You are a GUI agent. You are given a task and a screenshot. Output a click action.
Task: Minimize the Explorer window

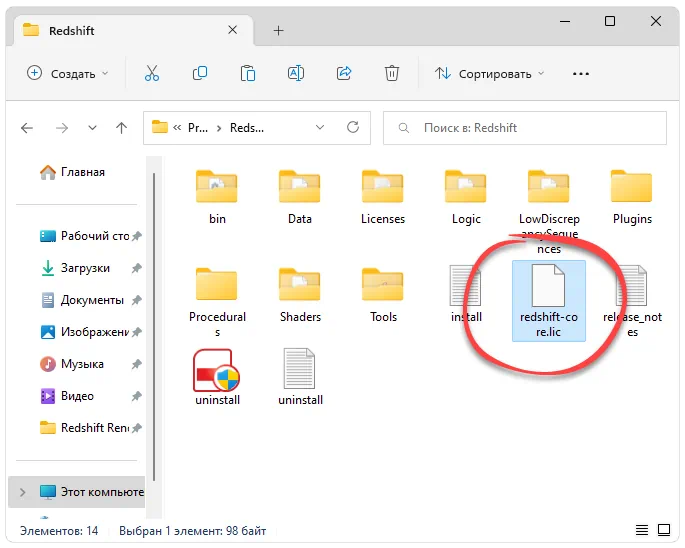(565, 21)
